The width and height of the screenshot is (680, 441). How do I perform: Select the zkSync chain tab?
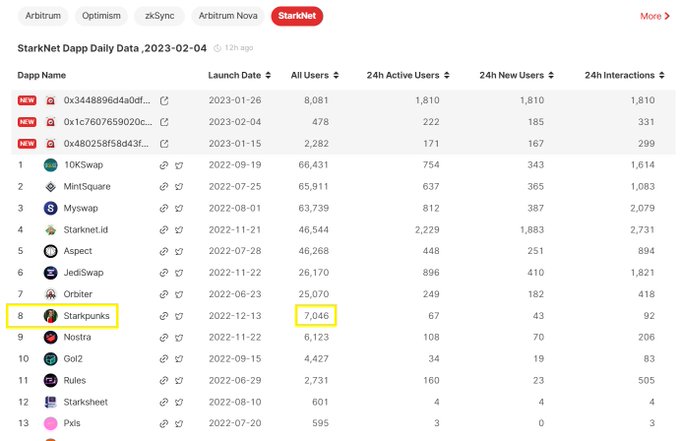click(160, 16)
